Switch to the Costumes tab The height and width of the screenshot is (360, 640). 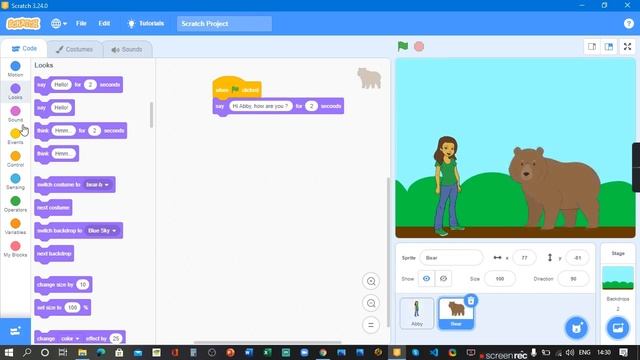(74, 49)
